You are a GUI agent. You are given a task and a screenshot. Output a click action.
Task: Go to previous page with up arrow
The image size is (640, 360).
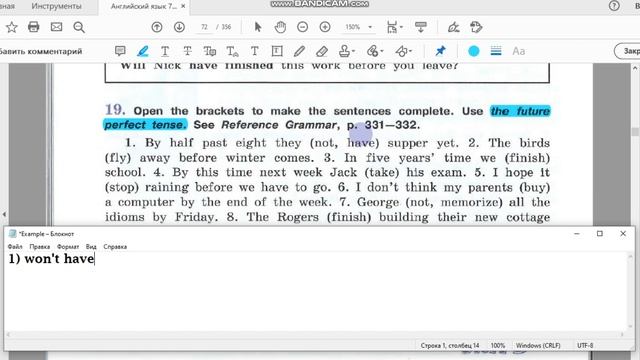[157, 27]
